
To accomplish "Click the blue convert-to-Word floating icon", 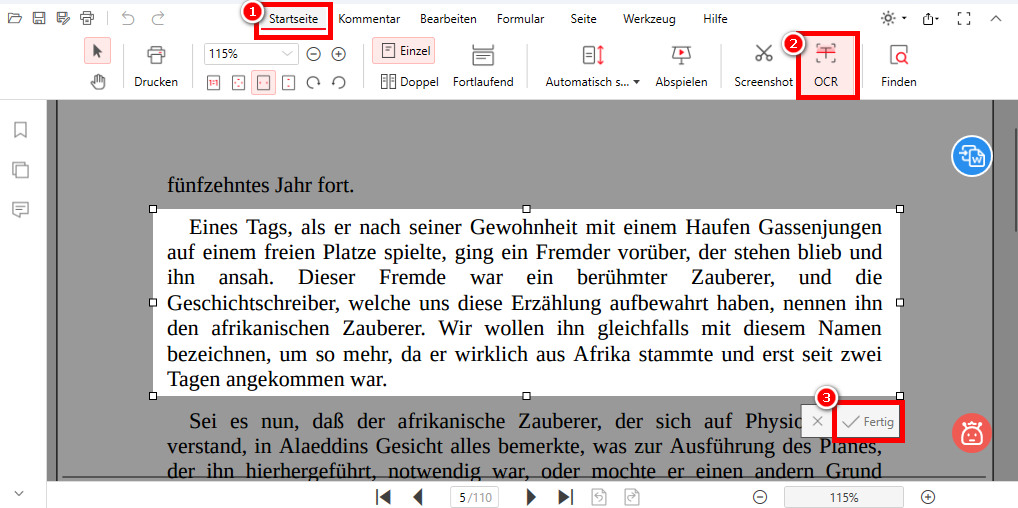I will tap(970, 156).
